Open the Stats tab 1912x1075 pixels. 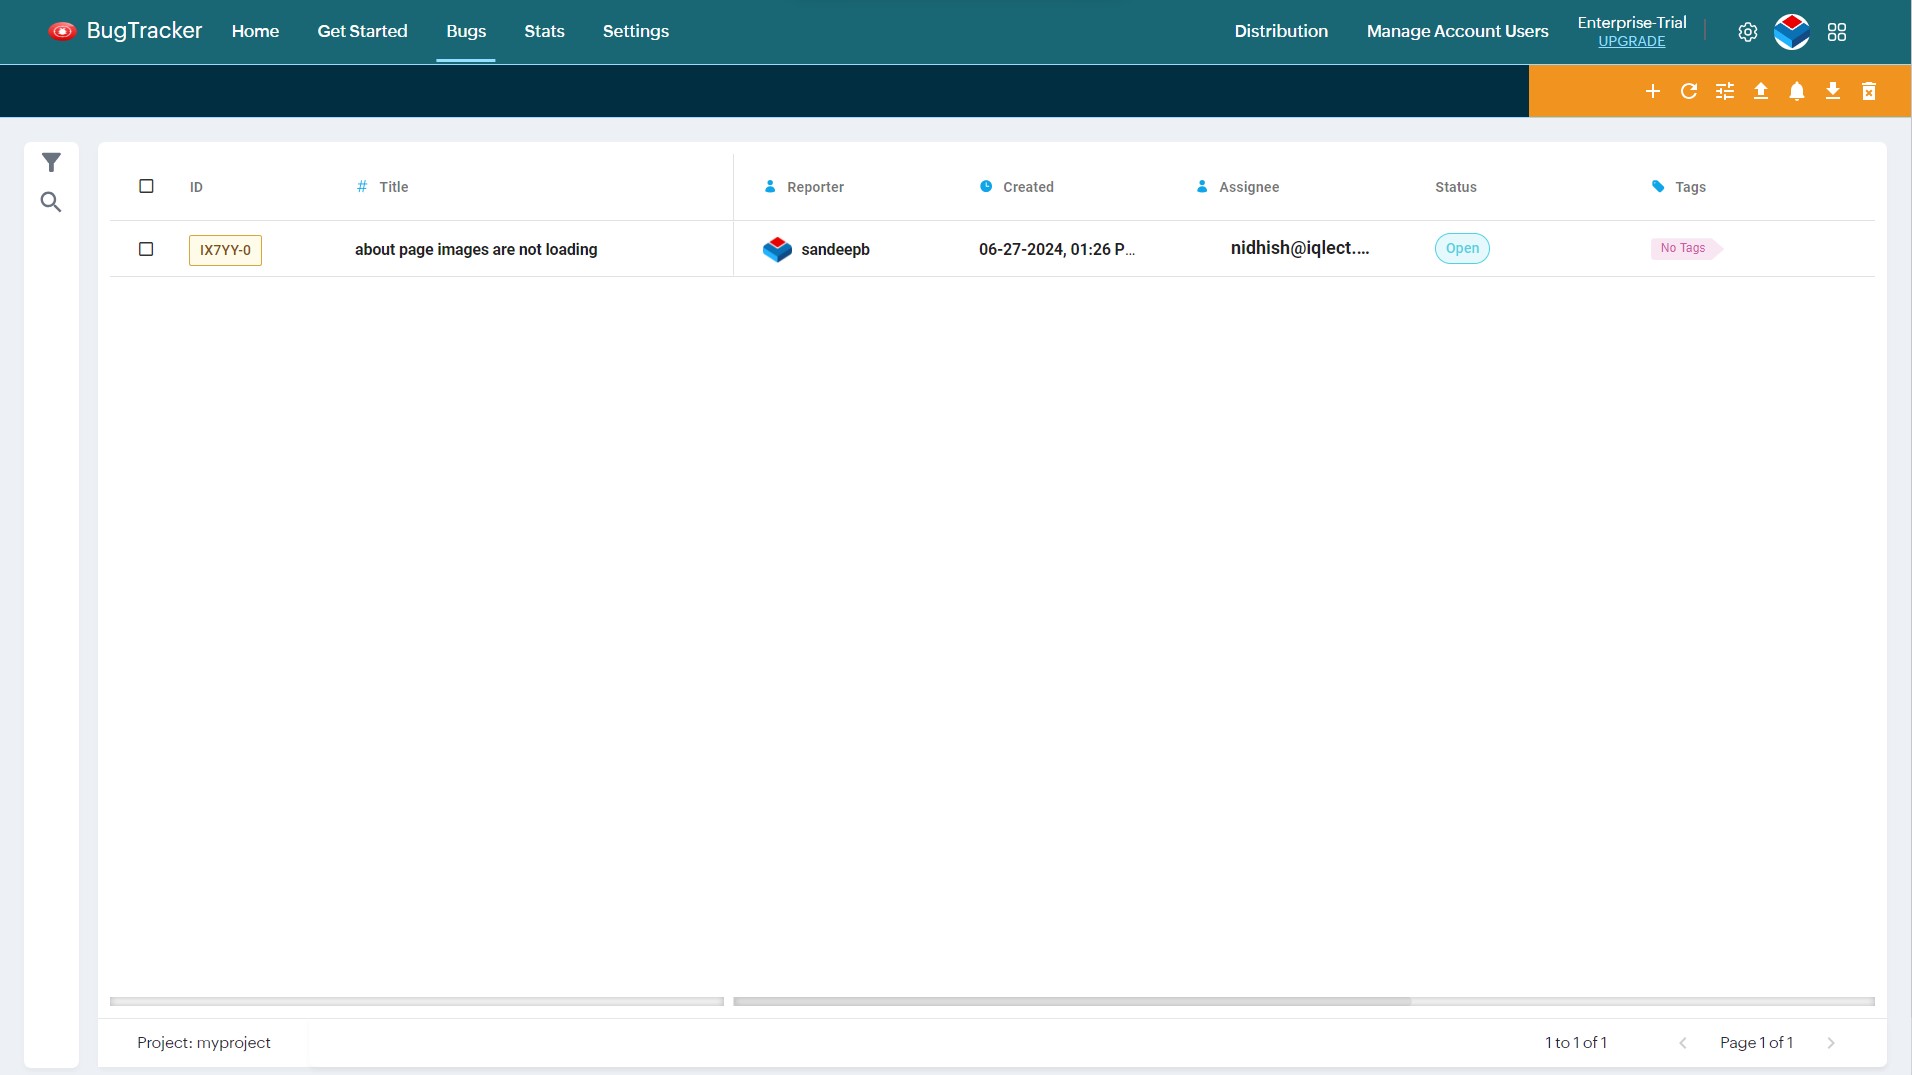click(x=544, y=31)
